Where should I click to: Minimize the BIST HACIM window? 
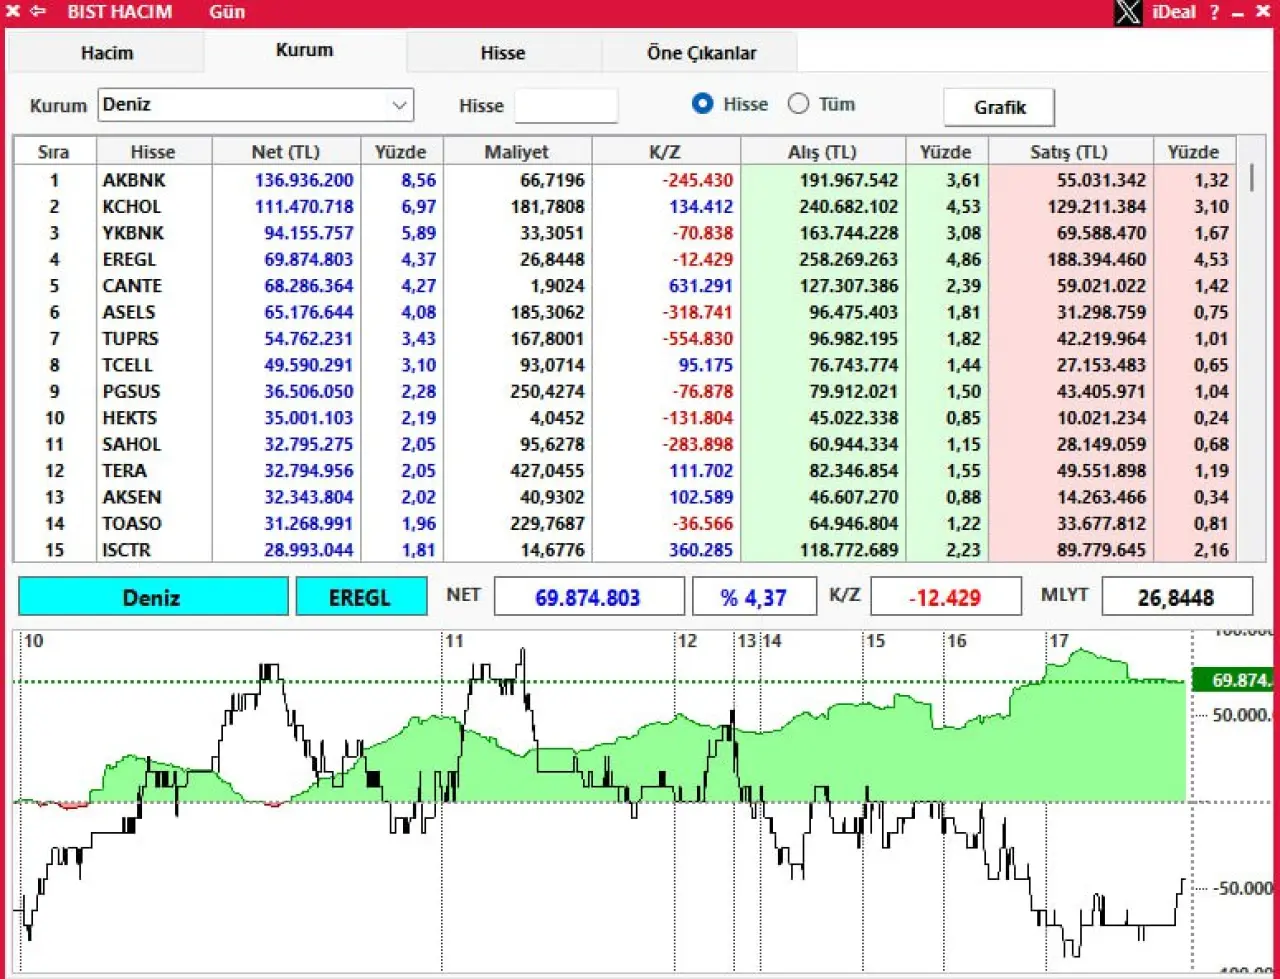click(1238, 13)
